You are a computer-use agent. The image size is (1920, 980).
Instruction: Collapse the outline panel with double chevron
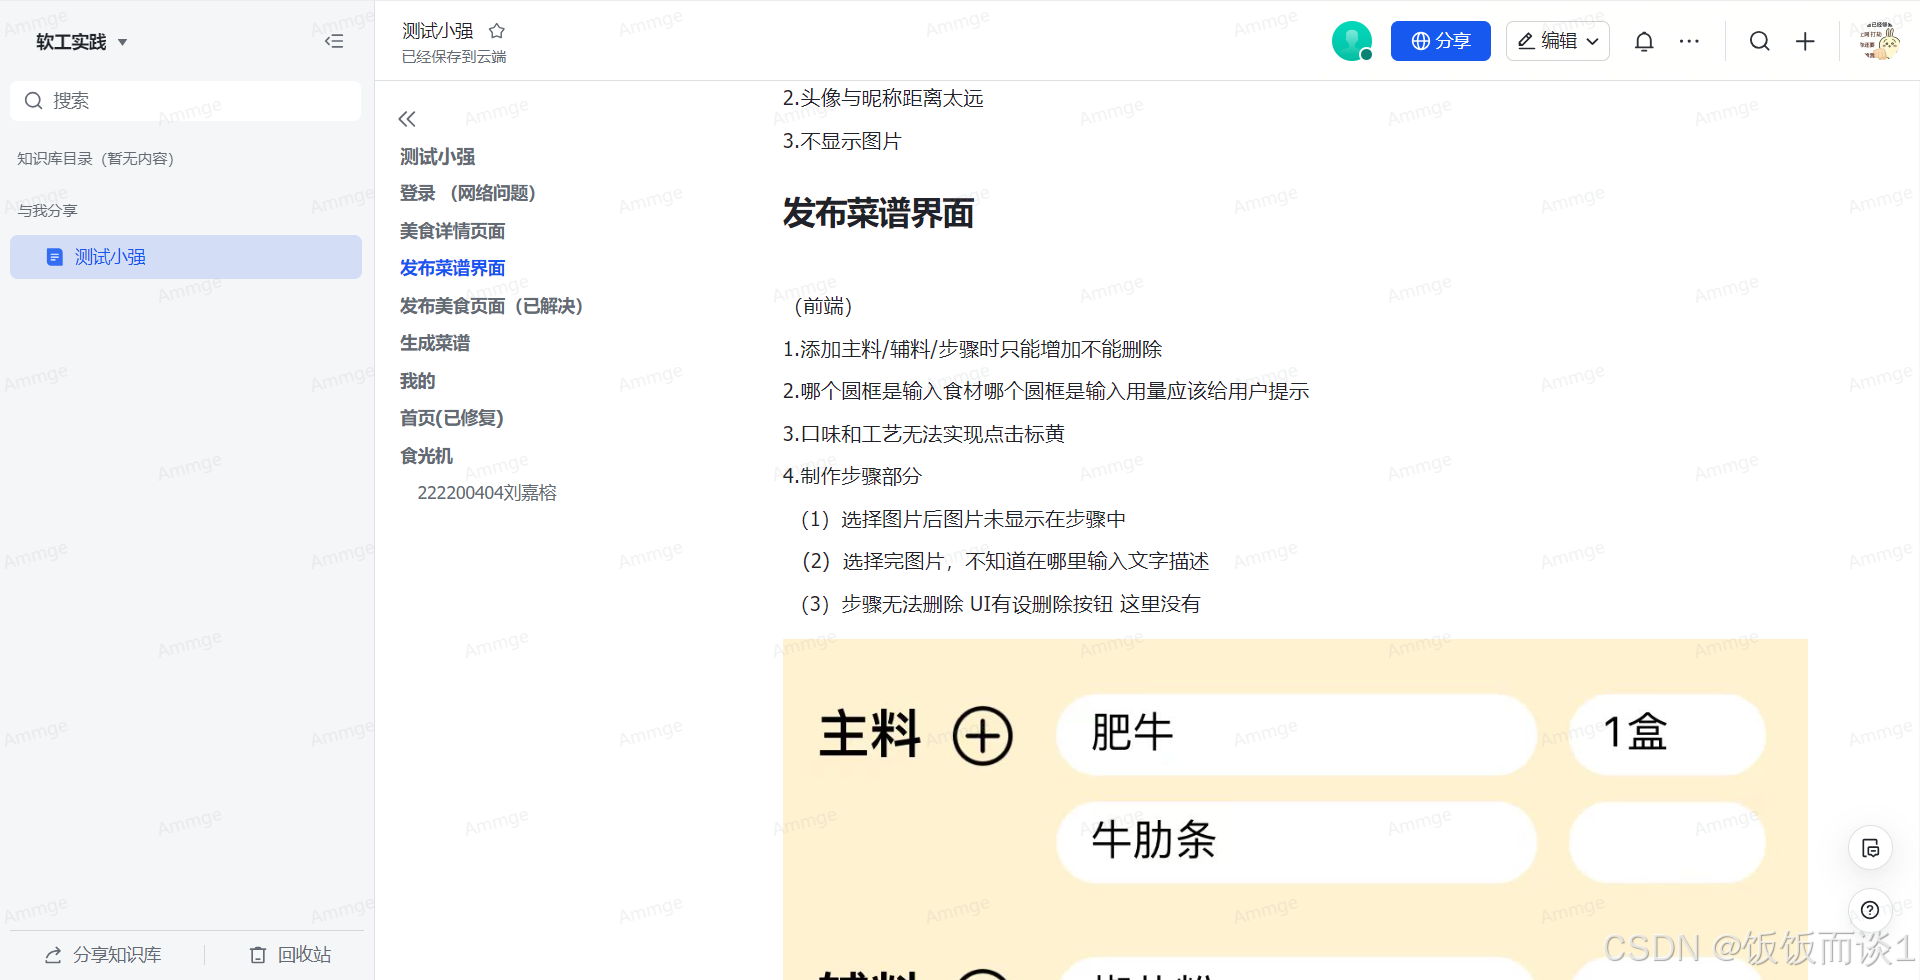(x=407, y=119)
